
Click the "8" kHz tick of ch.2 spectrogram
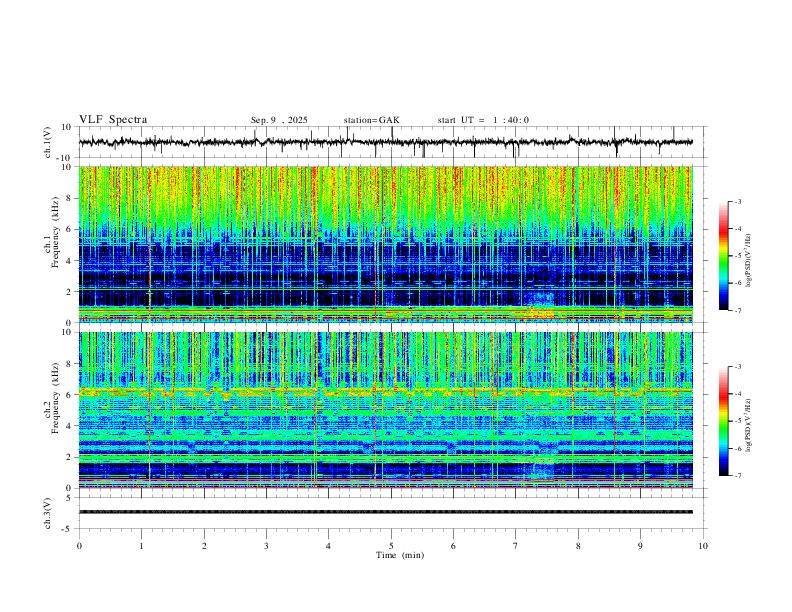point(70,364)
